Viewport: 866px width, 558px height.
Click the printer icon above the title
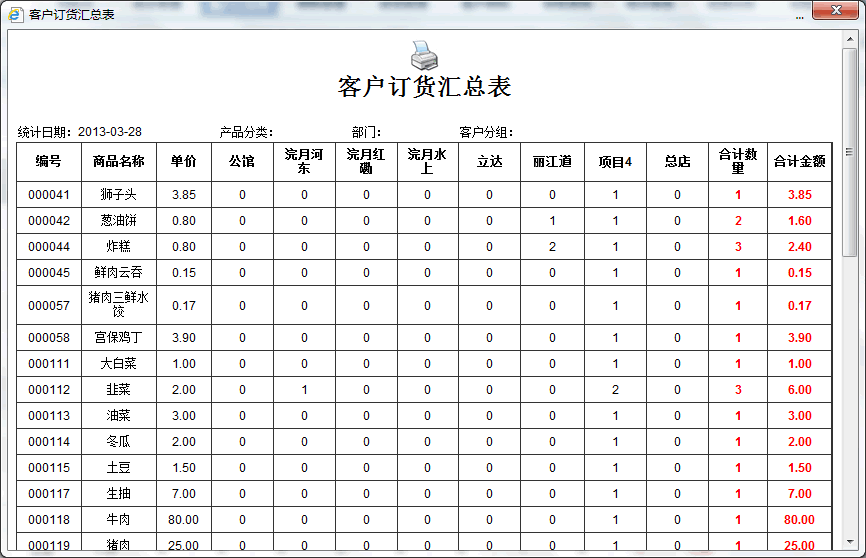click(x=424, y=55)
